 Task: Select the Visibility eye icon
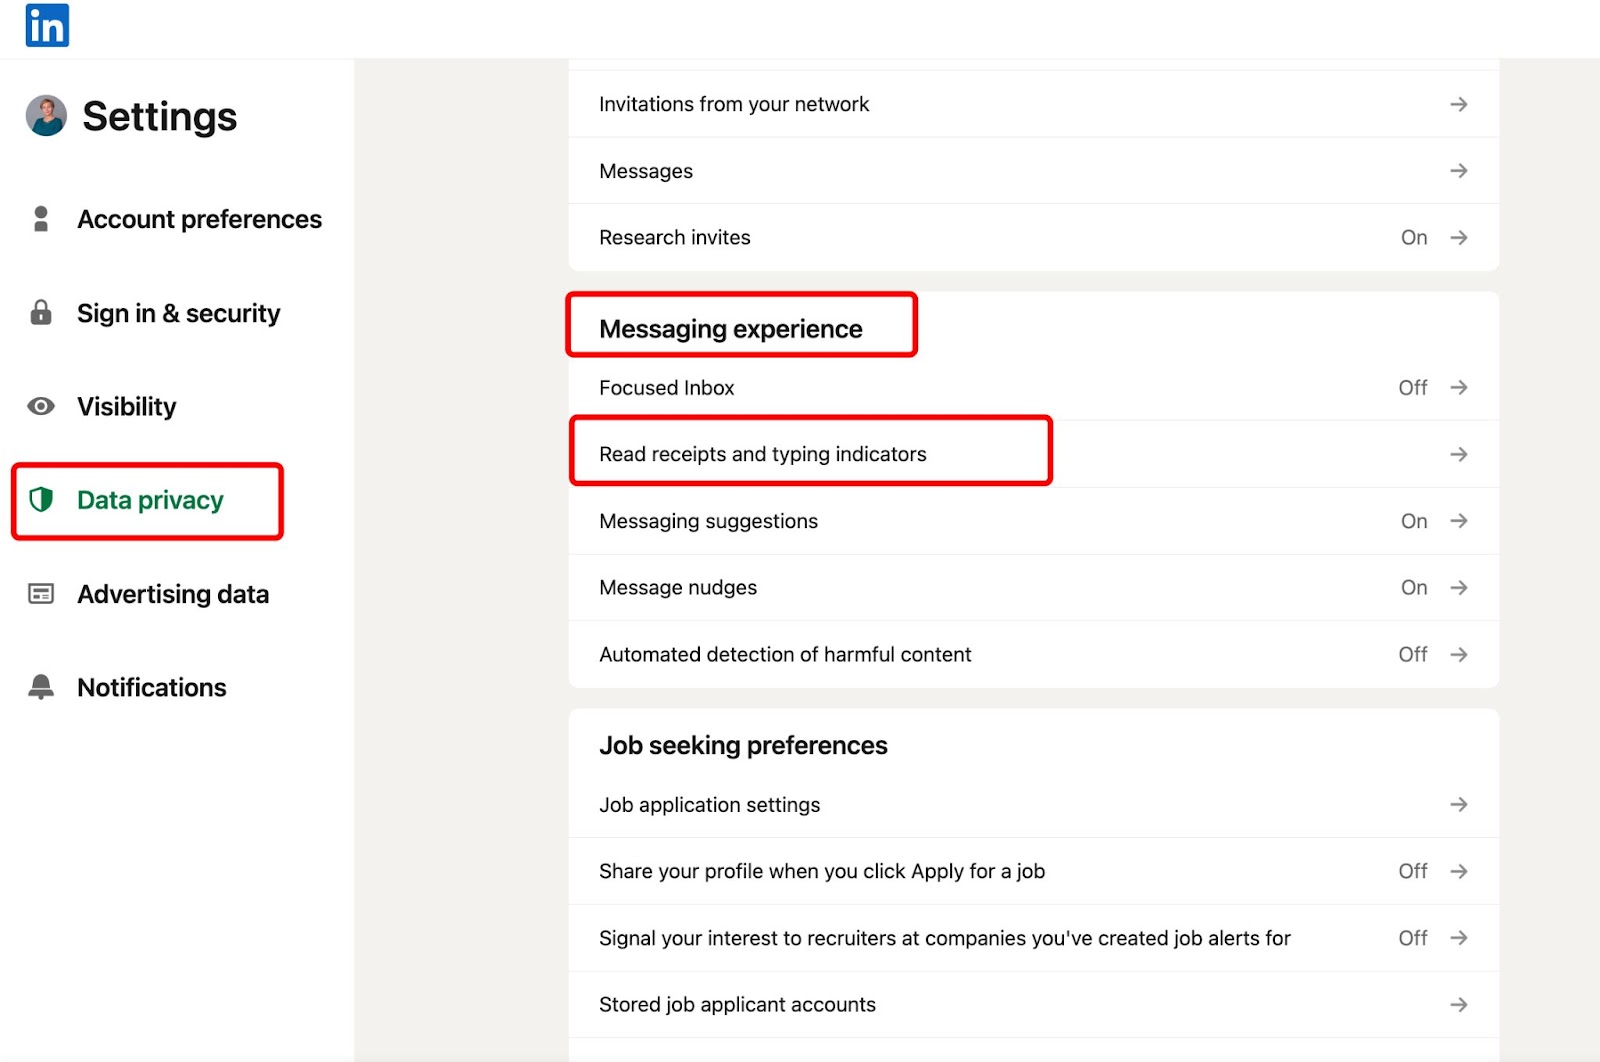coord(40,406)
